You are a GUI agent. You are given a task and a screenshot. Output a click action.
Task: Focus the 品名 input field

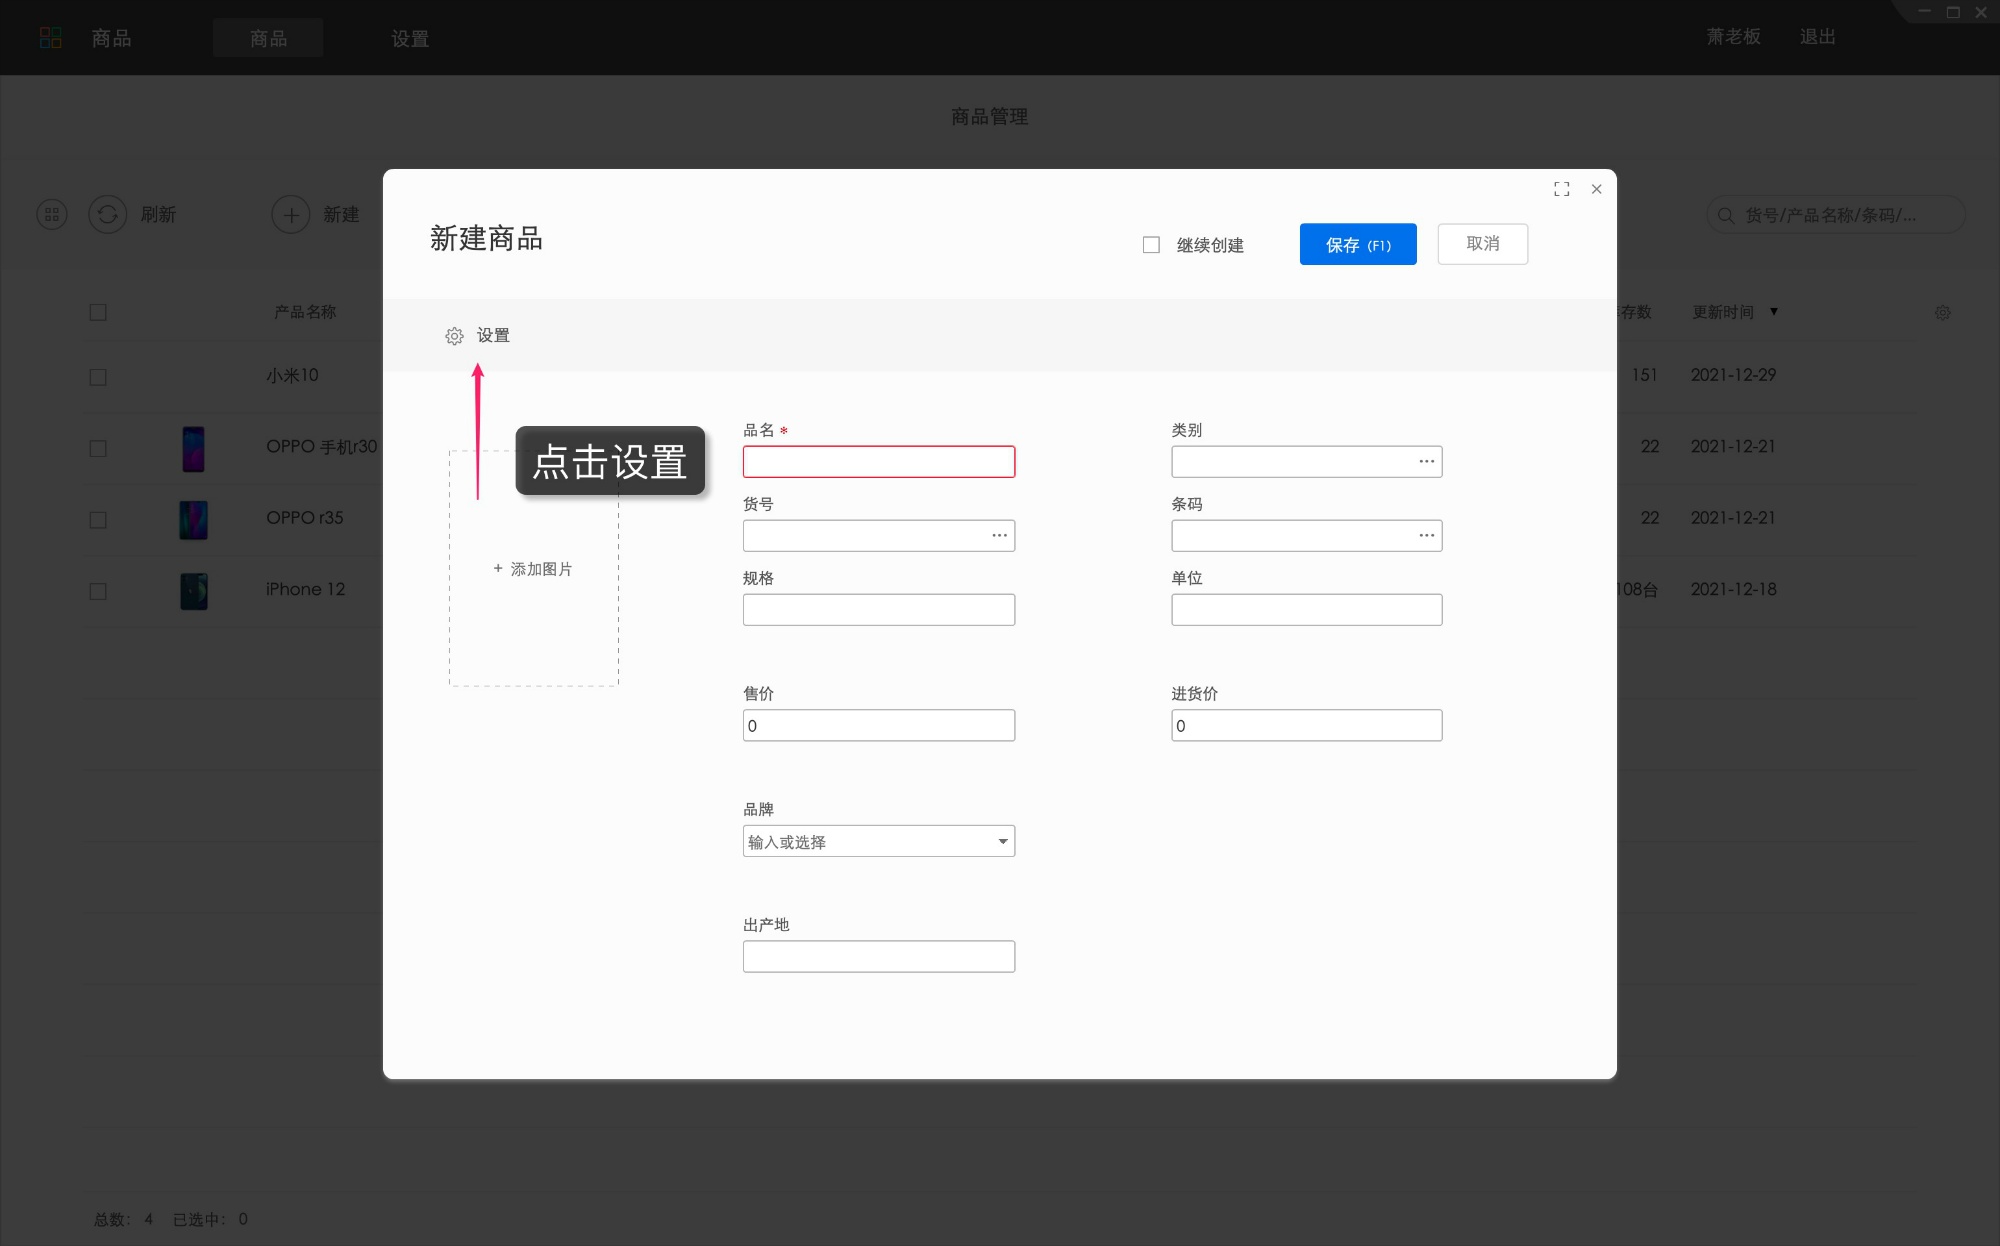878,462
